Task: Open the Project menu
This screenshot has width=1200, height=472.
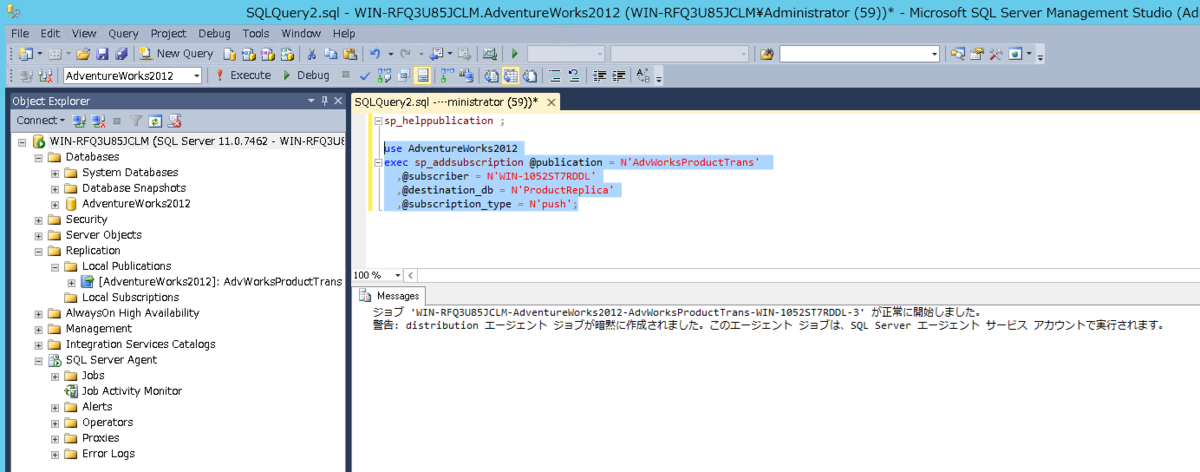Action: point(168,33)
